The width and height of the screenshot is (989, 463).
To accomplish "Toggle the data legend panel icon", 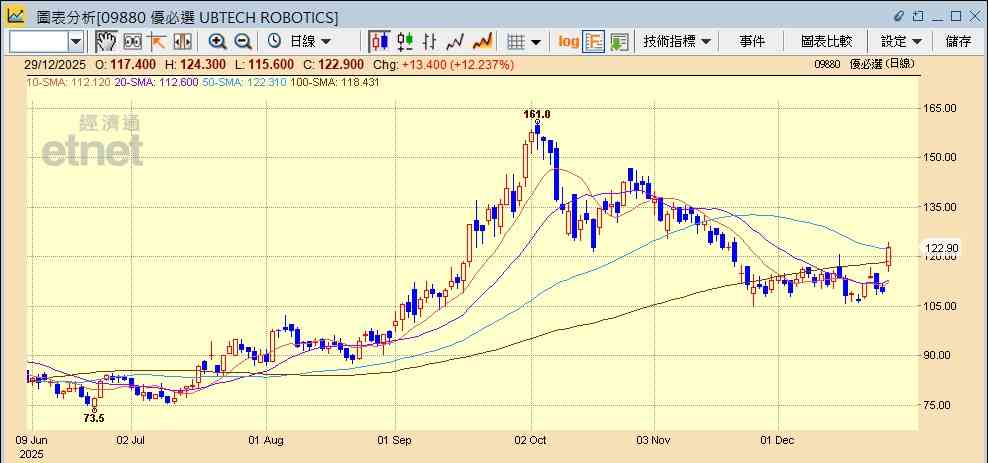I will 594,42.
